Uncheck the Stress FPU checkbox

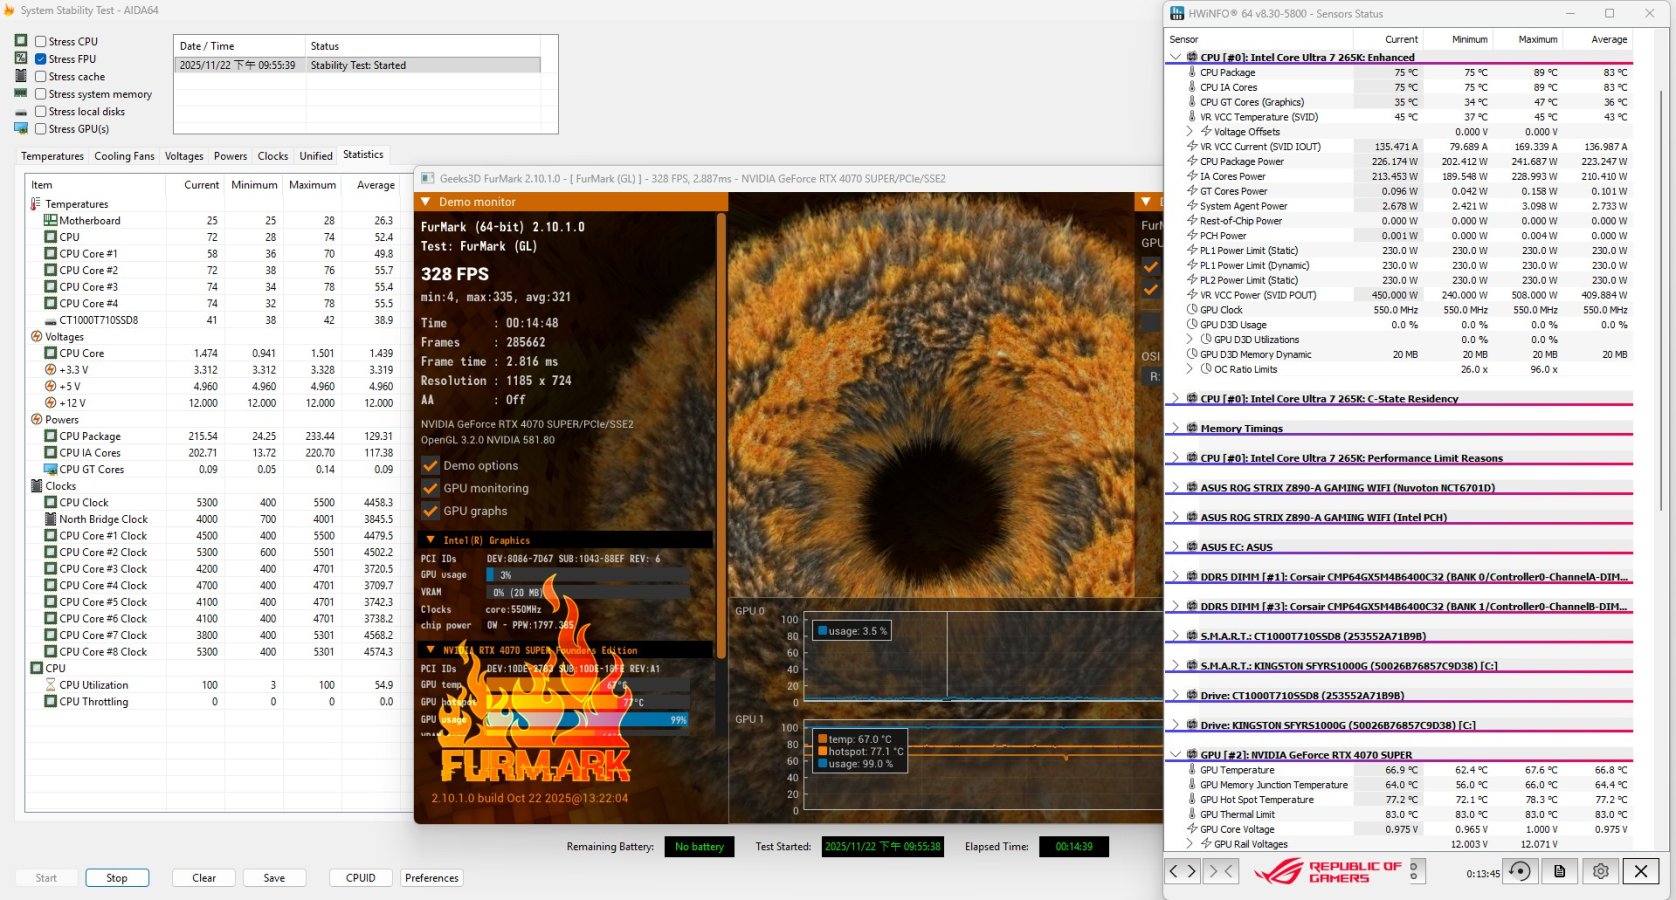[41, 59]
